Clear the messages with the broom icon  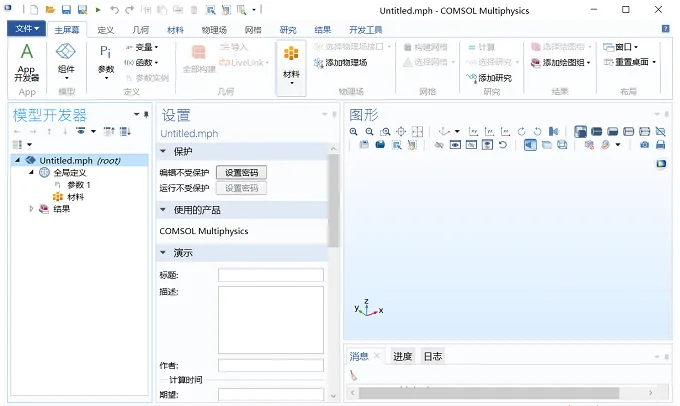click(353, 376)
